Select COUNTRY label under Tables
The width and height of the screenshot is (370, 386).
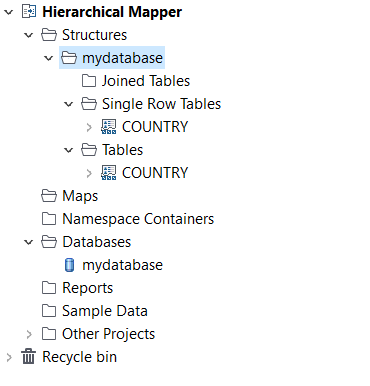155,173
